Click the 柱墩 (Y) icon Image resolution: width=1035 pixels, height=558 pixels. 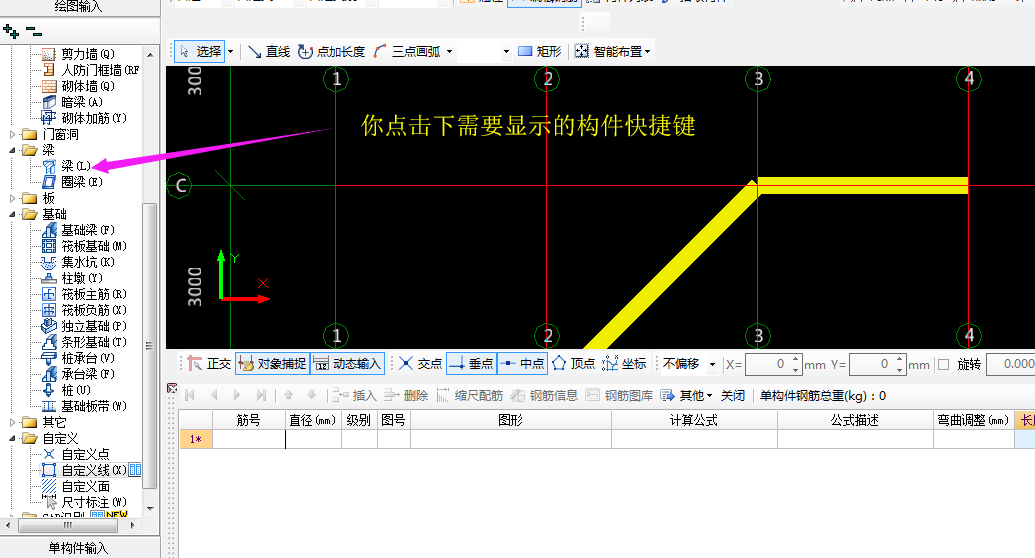[49, 278]
